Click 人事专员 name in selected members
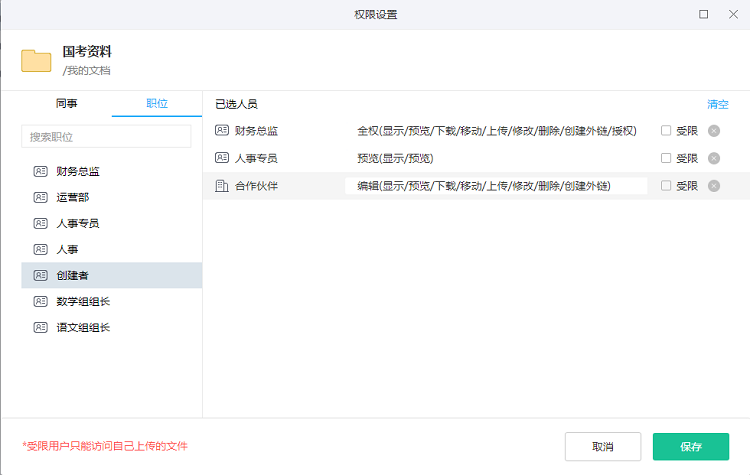The width and height of the screenshot is (750, 475). pyautogui.click(x=256, y=158)
